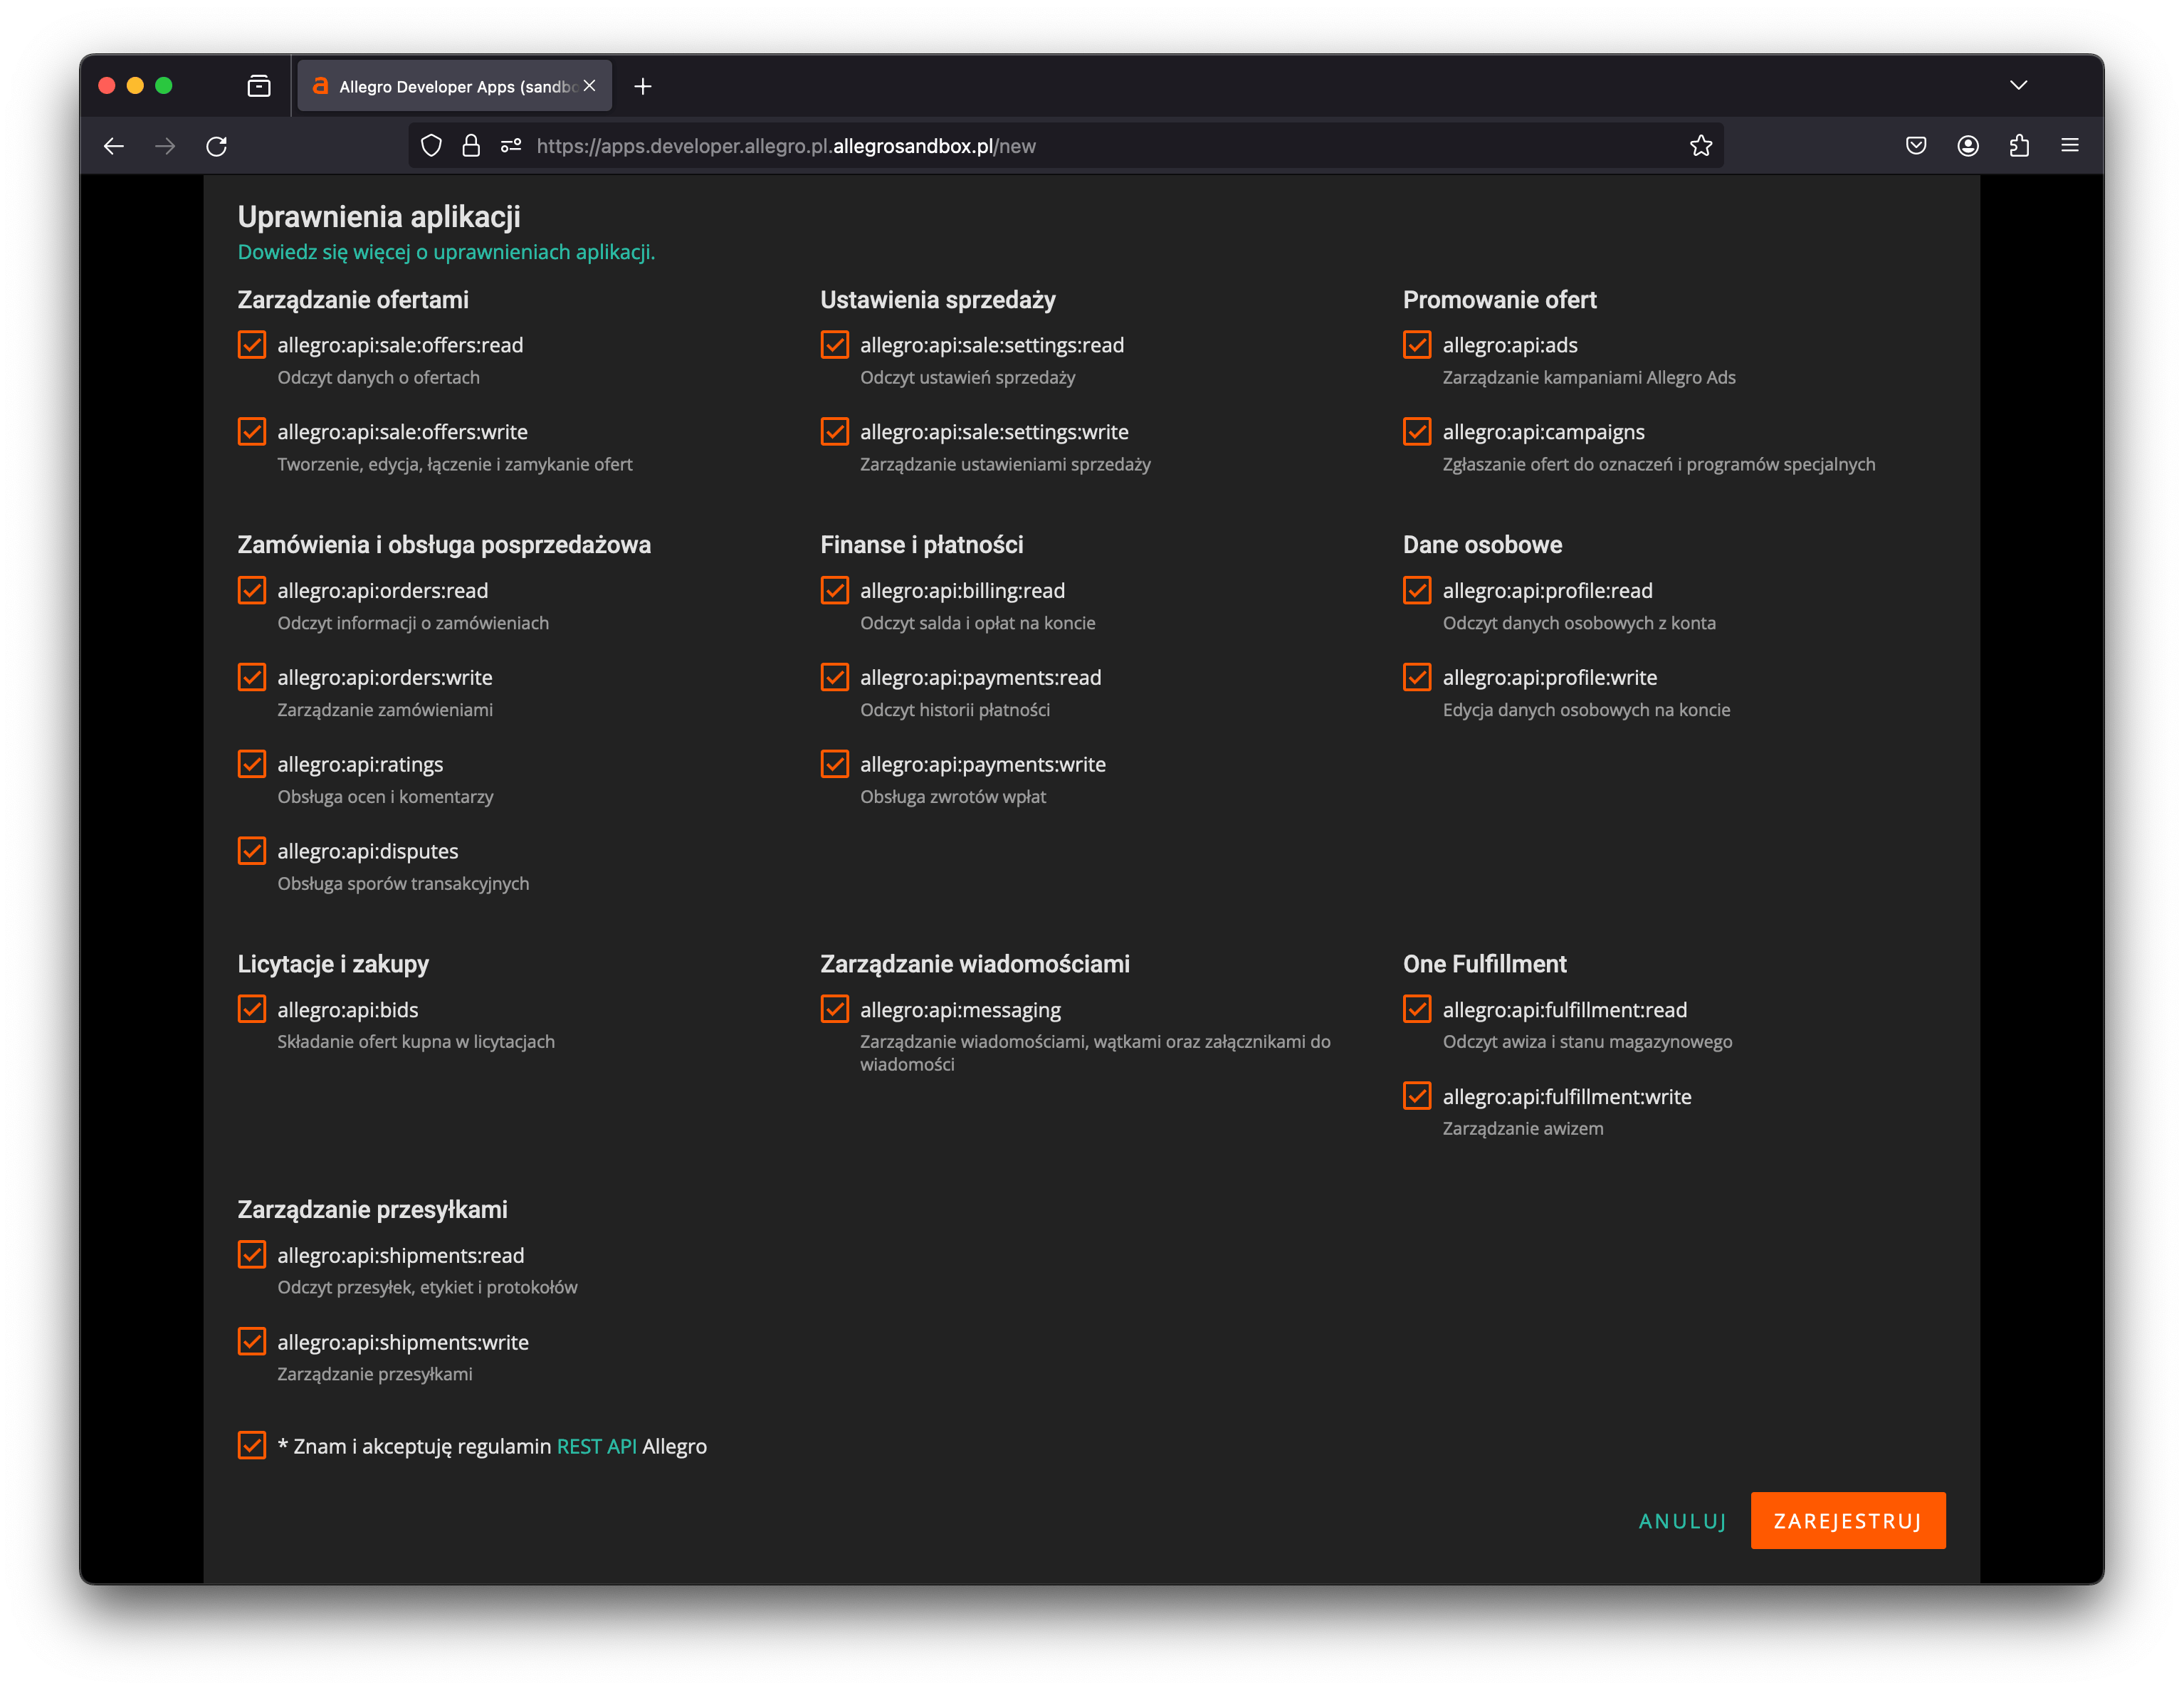Uncheck allegro:api:disputes permission
The width and height of the screenshot is (2184, 1690).
[252, 852]
